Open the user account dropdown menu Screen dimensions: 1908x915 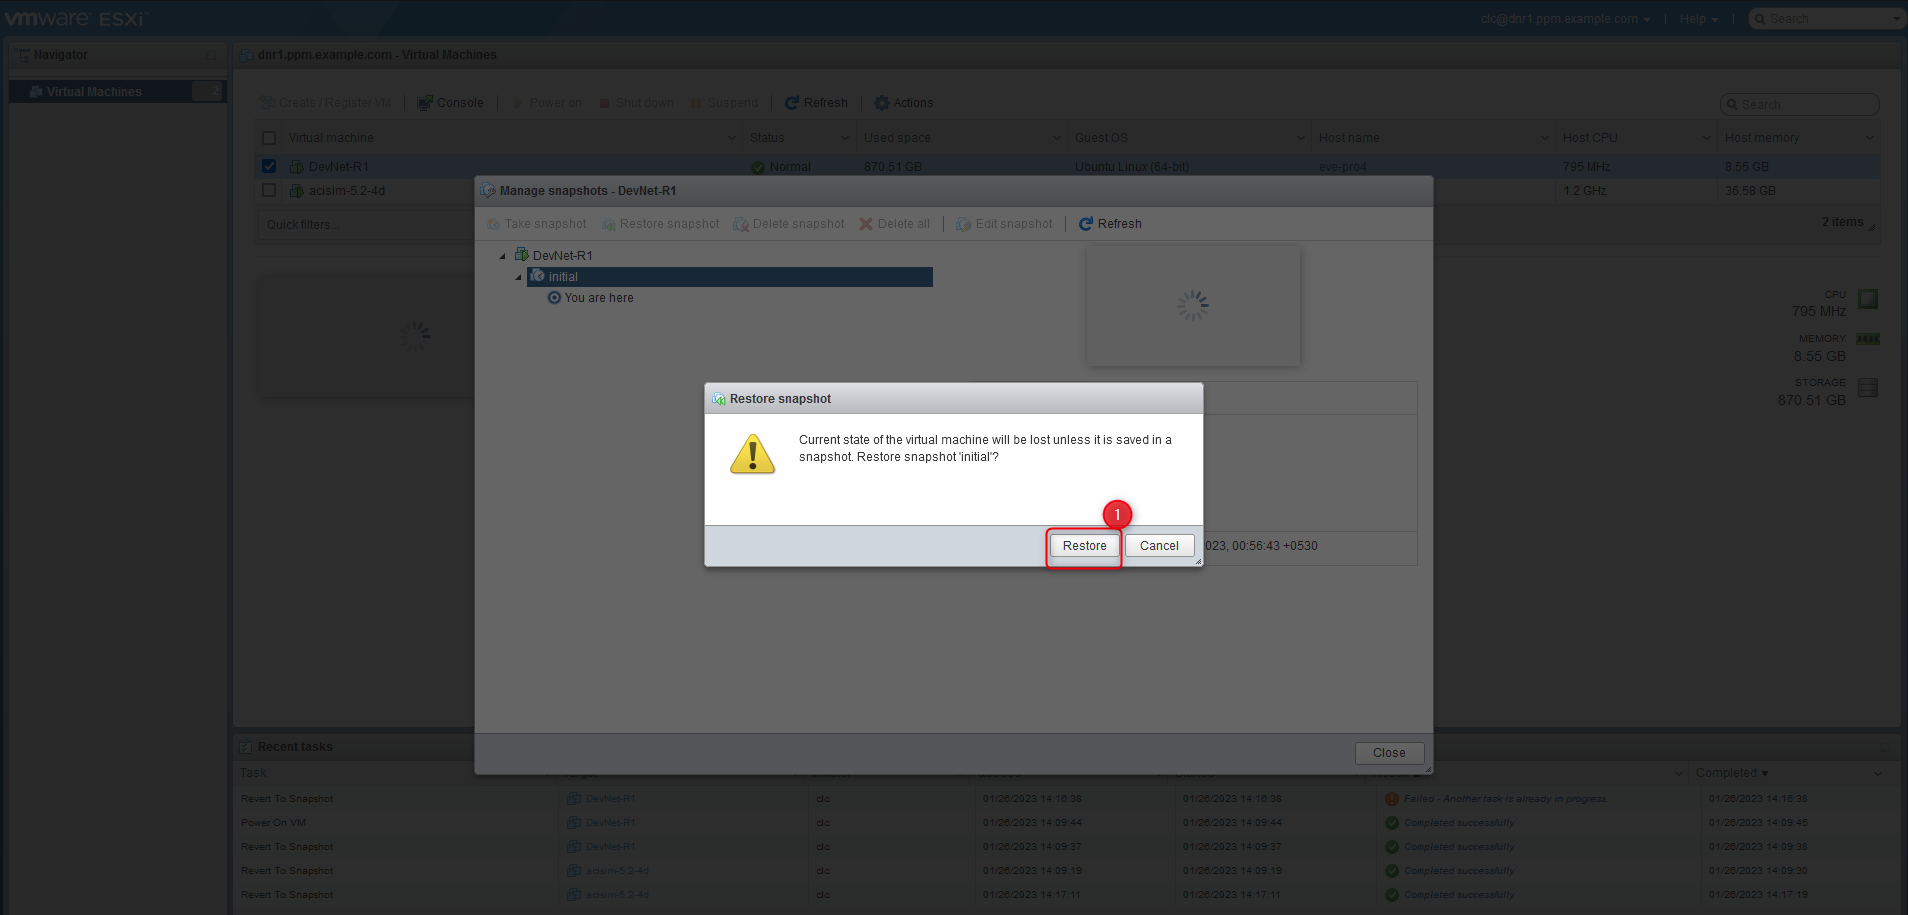[x=1566, y=19]
